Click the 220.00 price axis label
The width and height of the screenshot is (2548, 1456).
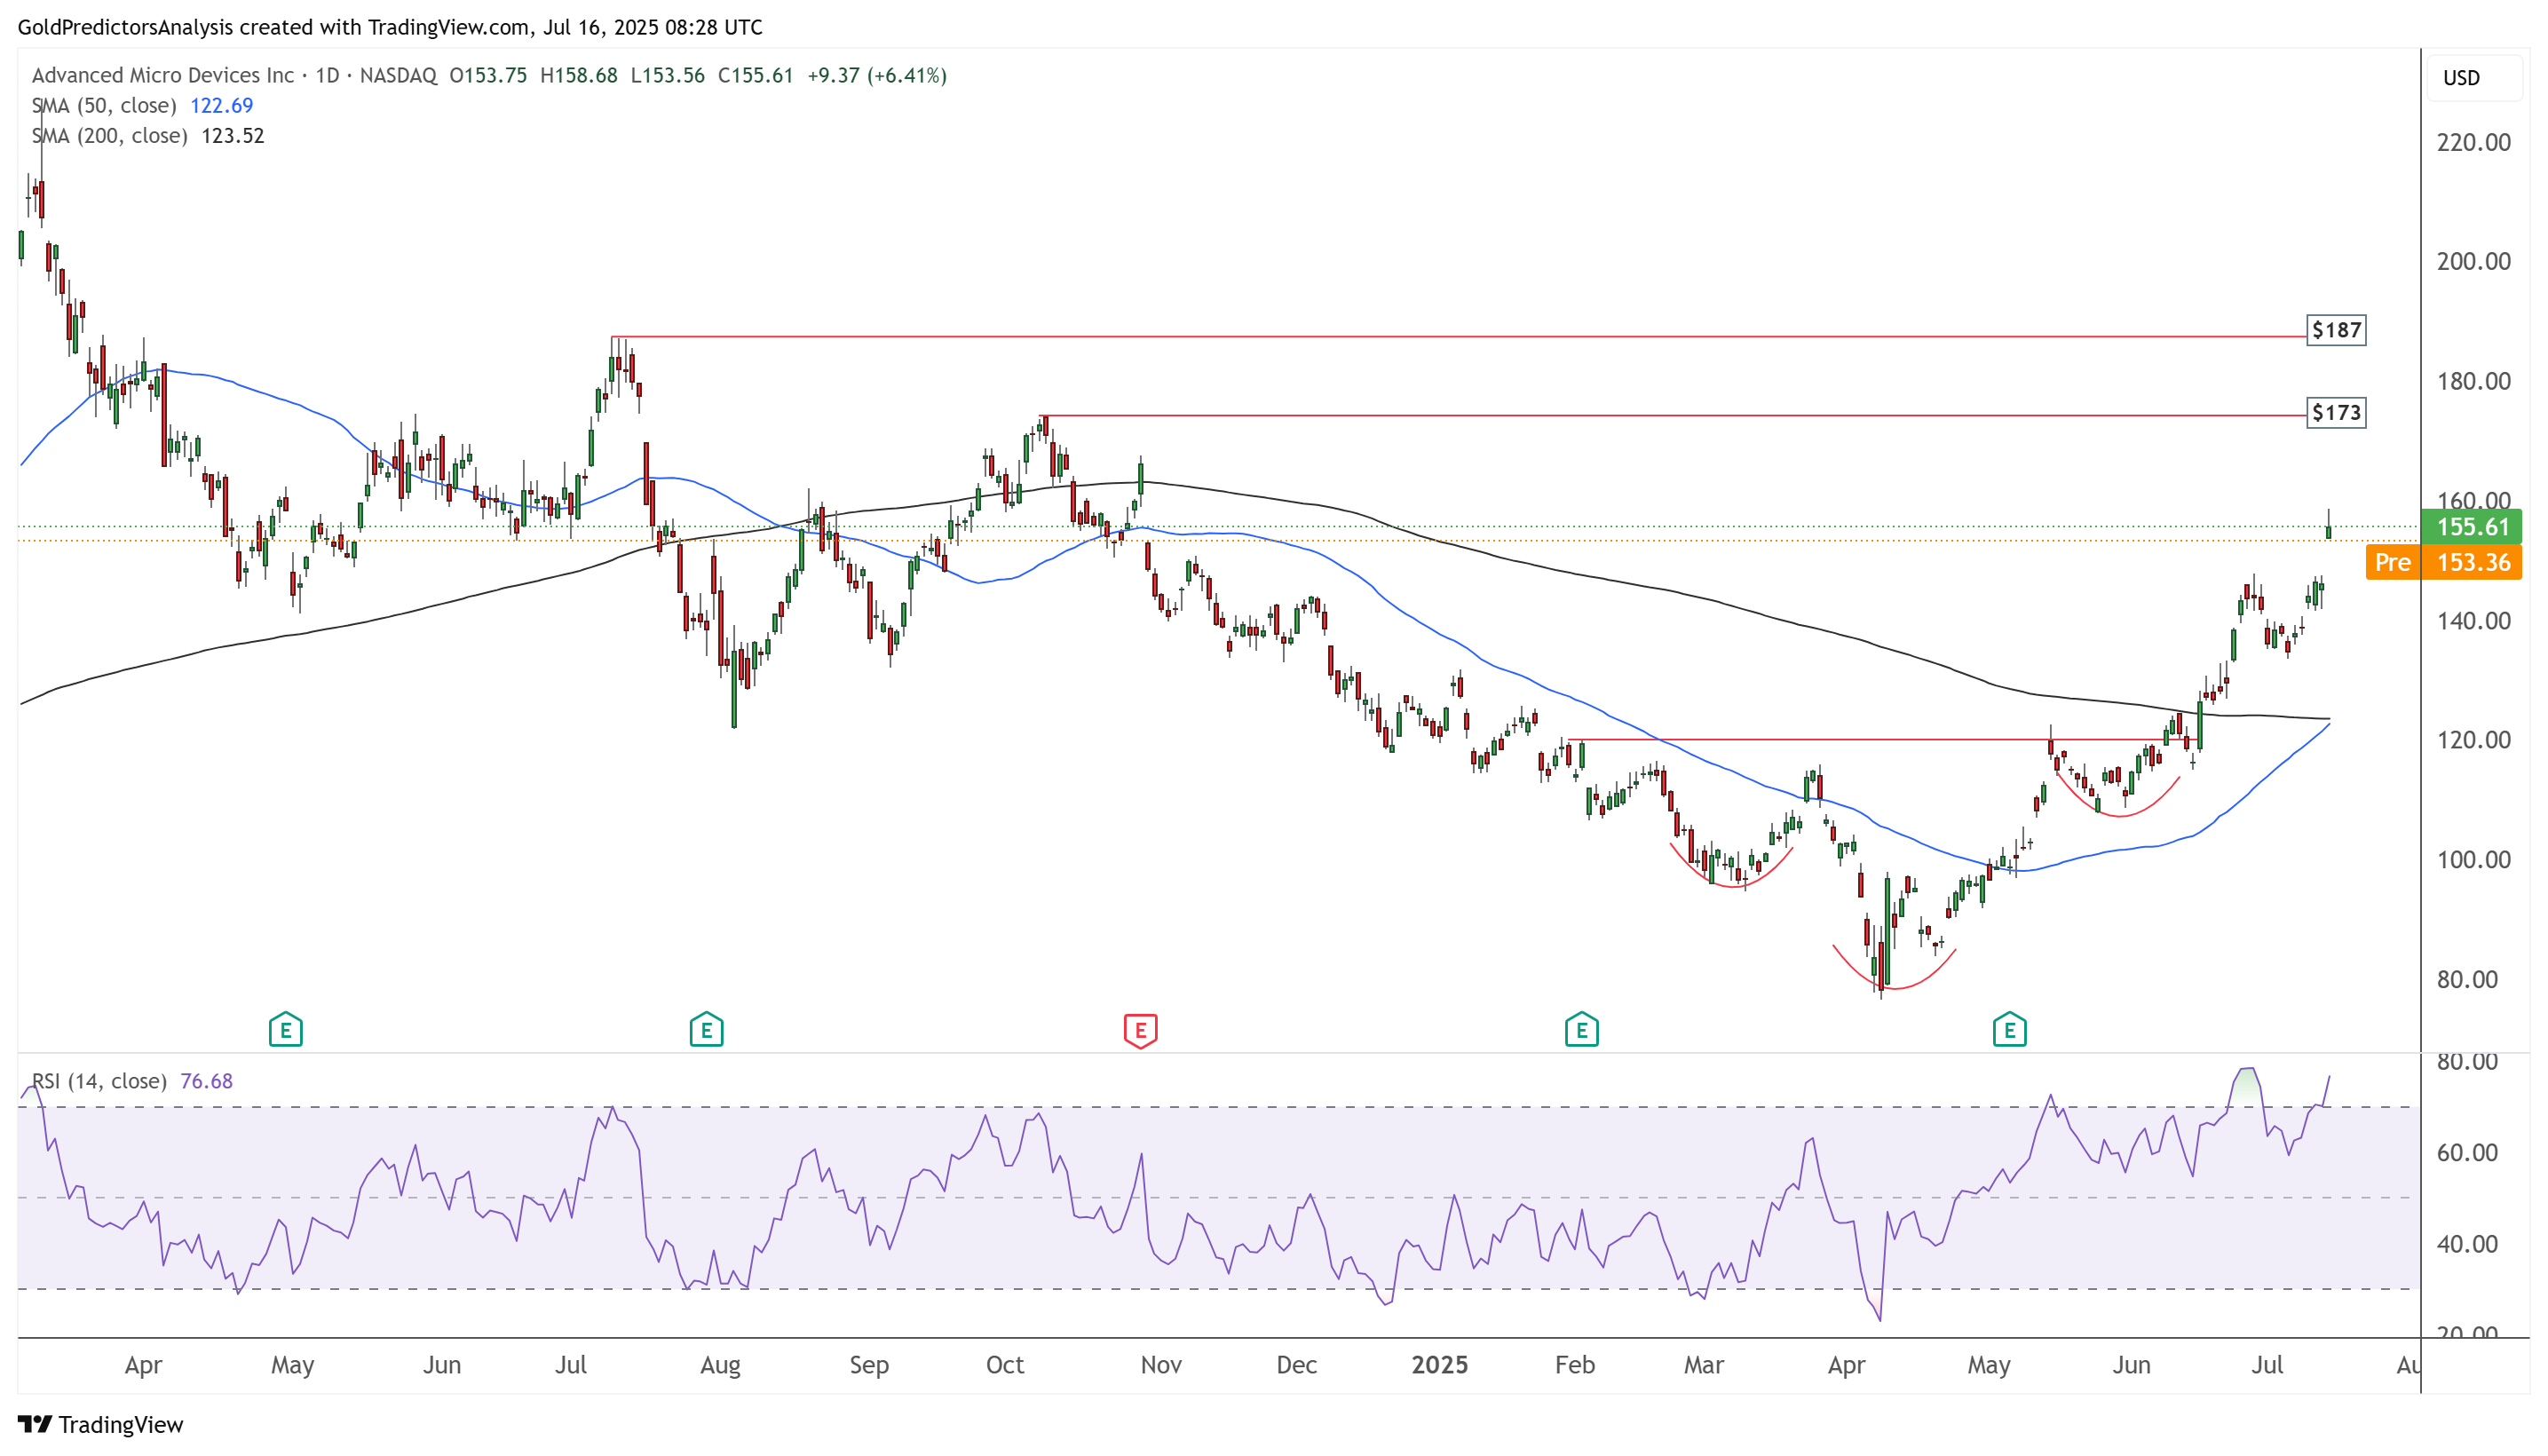[x=2473, y=142]
